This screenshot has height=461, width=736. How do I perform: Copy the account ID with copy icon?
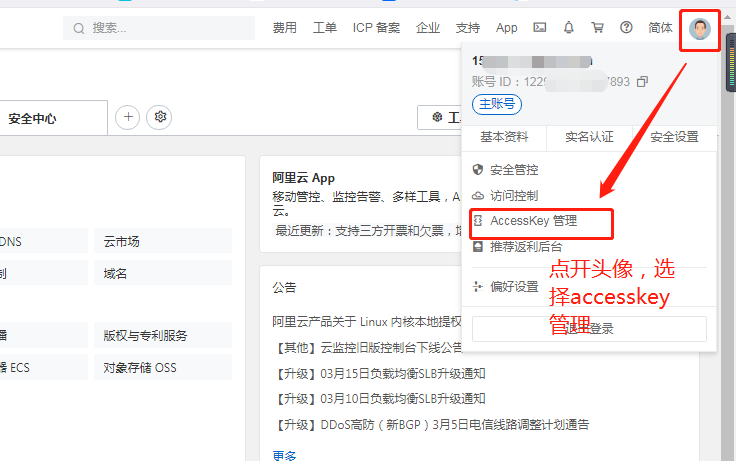click(642, 82)
